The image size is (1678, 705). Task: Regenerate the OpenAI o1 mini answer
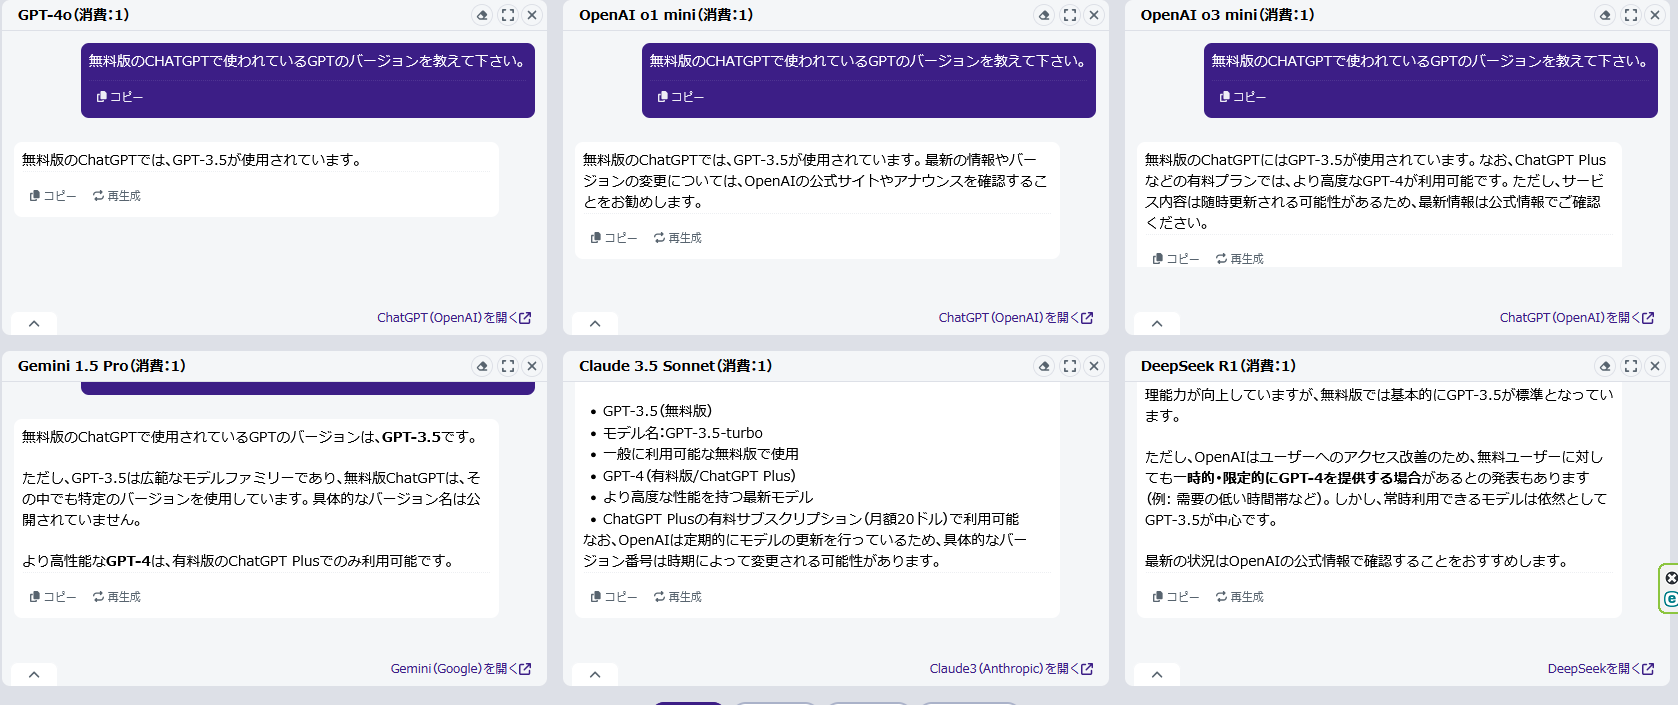(678, 238)
